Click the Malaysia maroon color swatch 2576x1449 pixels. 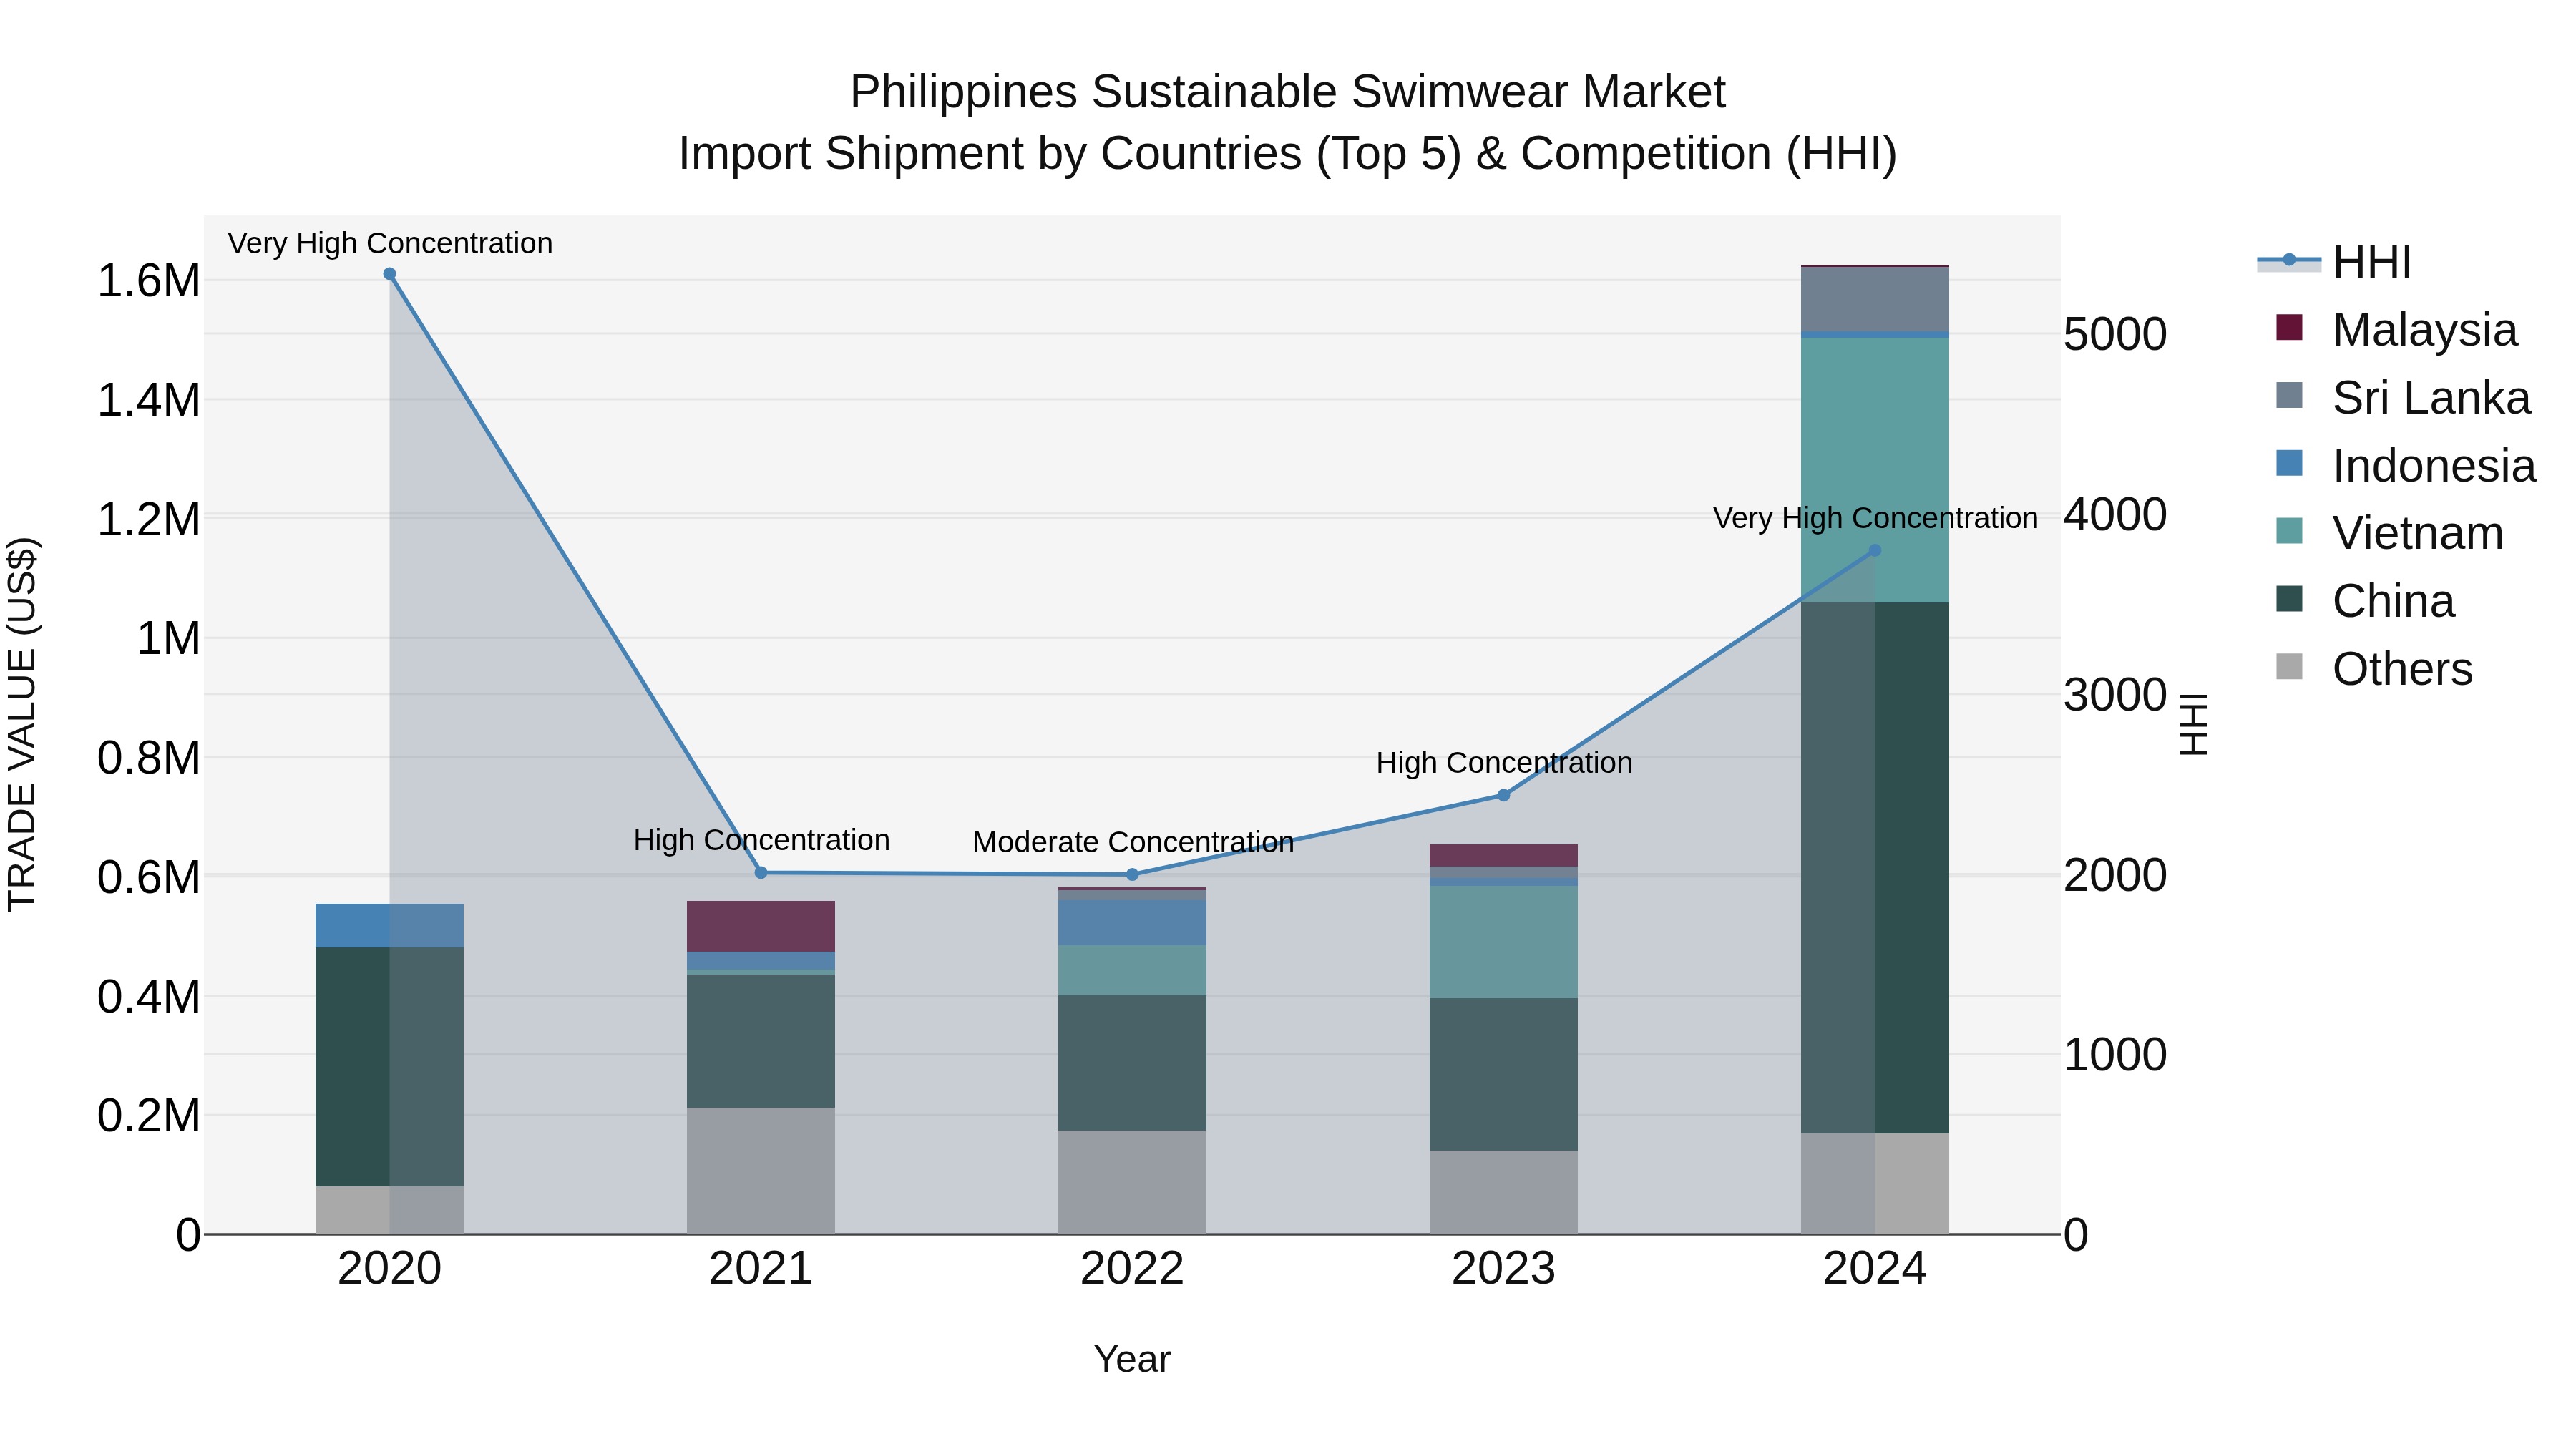[x=2289, y=327]
